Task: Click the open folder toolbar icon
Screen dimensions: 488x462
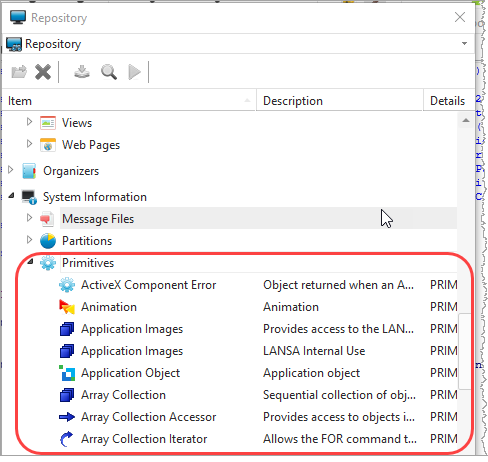Action: (19, 72)
